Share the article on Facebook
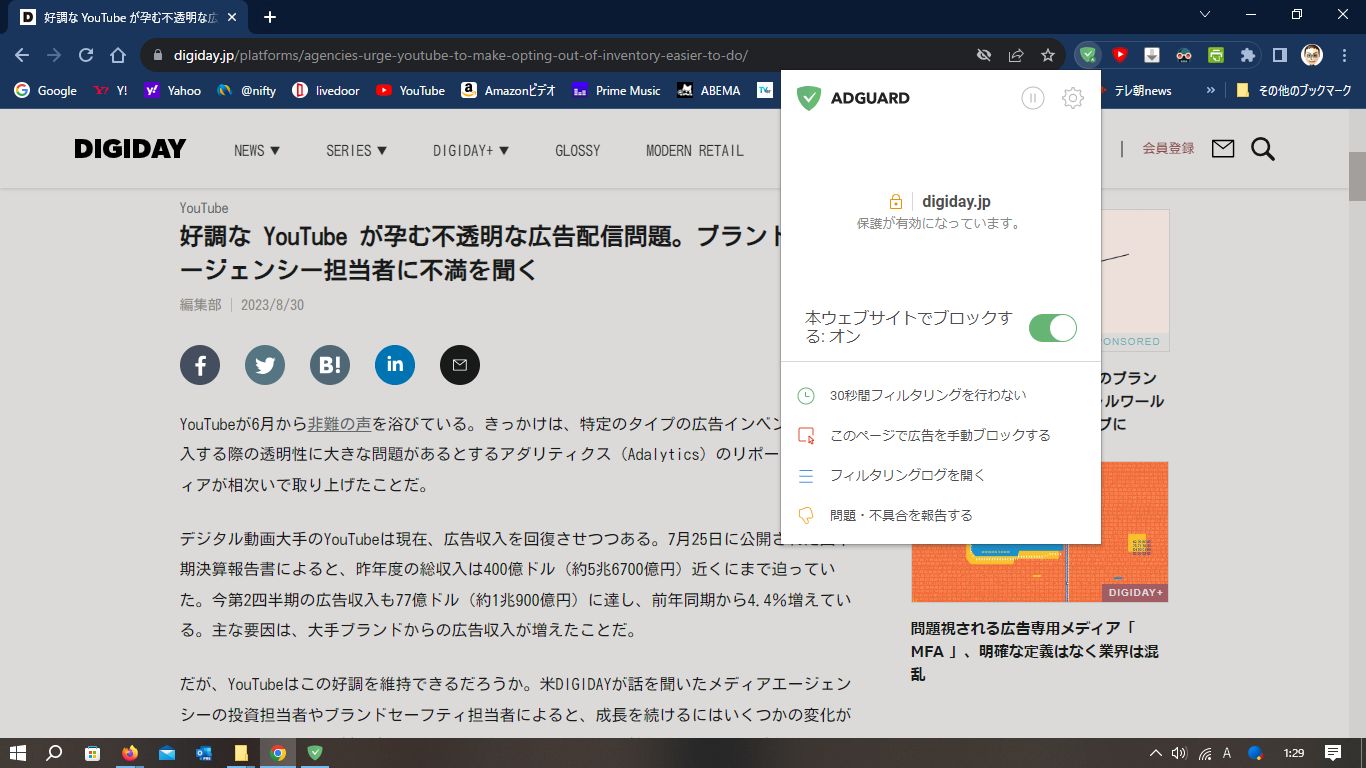The image size is (1366, 768). point(199,365)
